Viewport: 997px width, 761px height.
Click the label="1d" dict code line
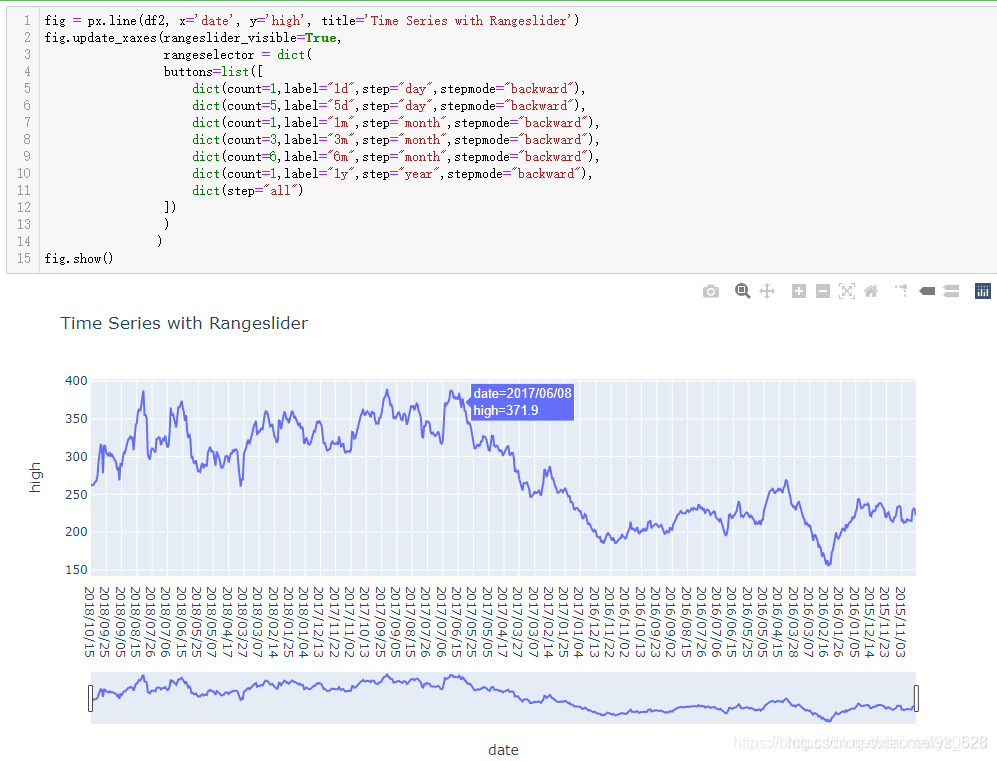coord(388,89)
